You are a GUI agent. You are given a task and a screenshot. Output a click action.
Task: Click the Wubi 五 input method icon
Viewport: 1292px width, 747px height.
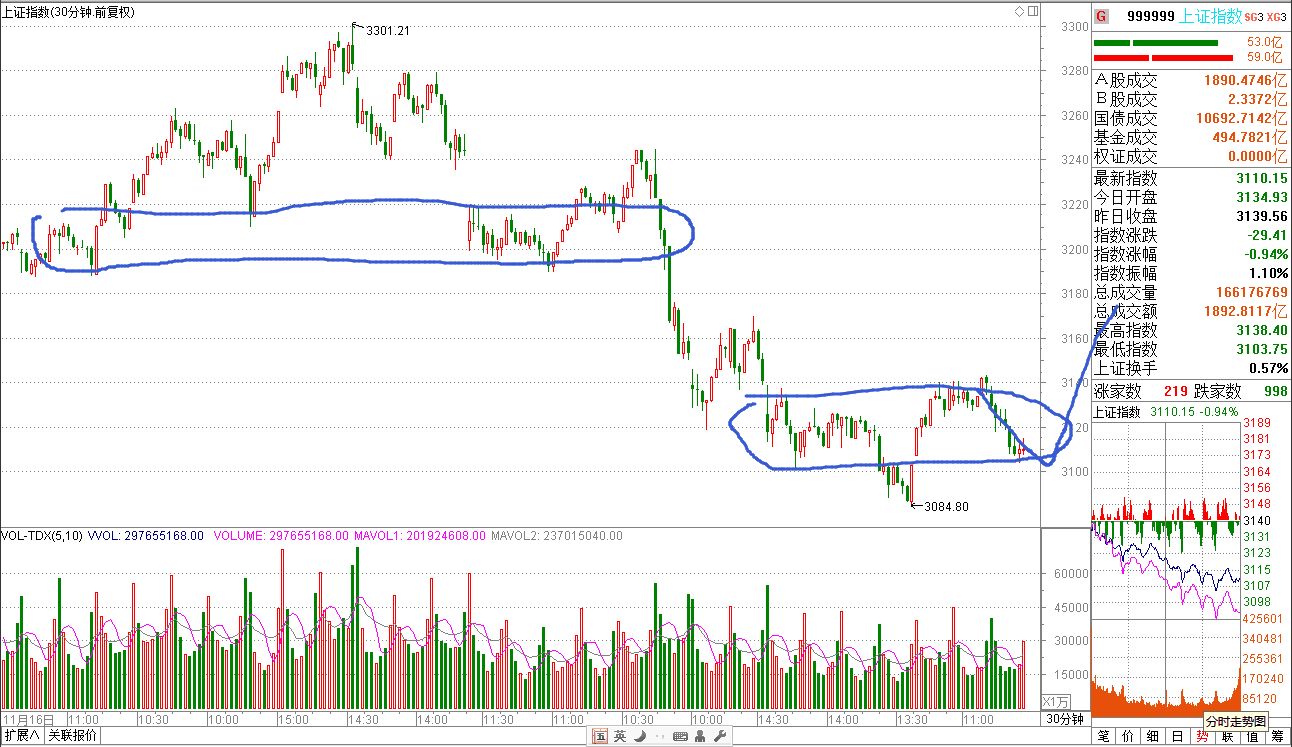click(x=600, y=736)
